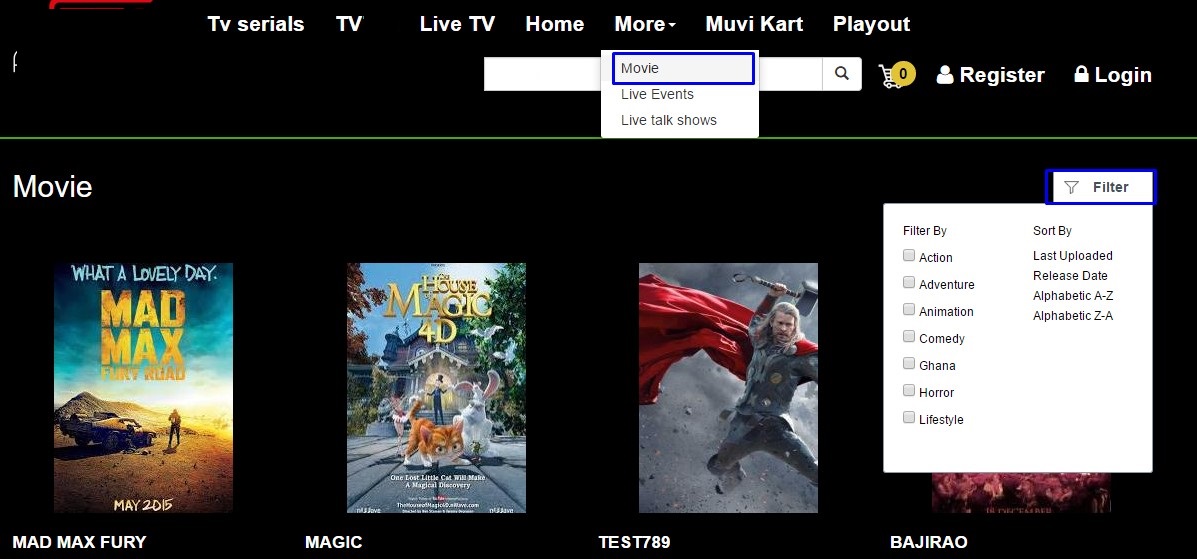This screenshot has height=559, width=1197.
Task: Navigate to Home in top menu
Action: point(555,24)
